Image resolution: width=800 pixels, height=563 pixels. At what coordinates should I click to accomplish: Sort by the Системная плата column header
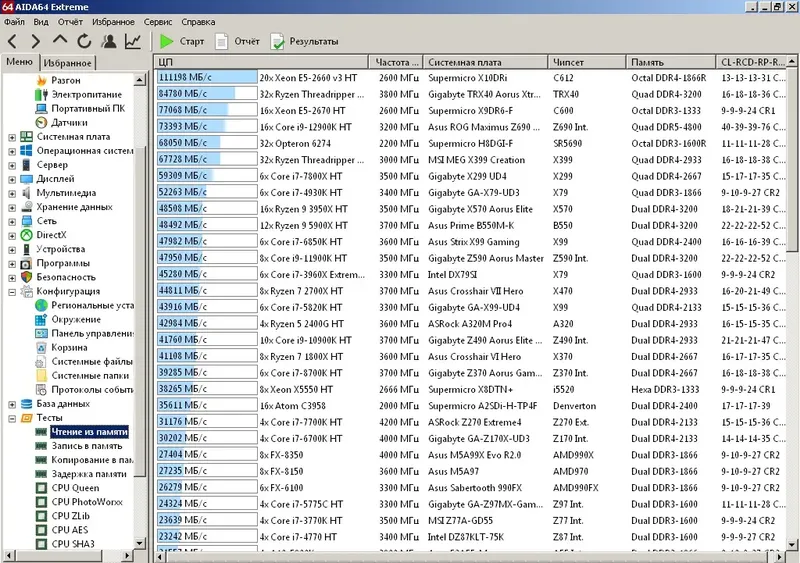pos(485,62)
